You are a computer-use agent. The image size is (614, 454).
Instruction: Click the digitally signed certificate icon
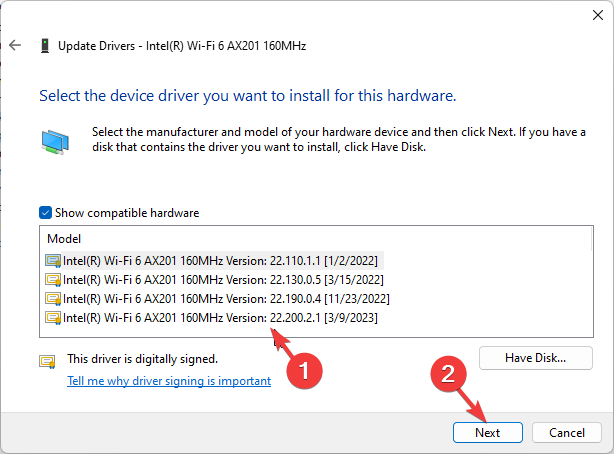pos(47,361)
